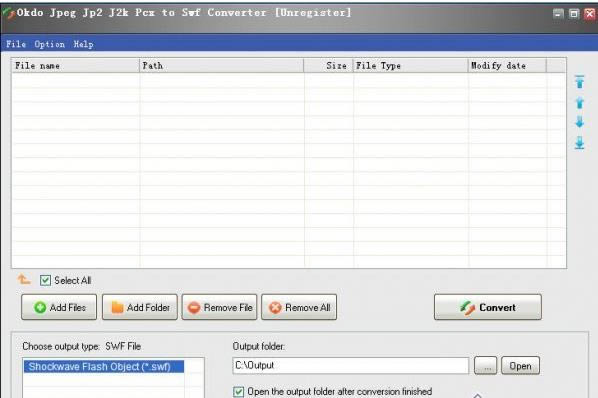Start conversion with the Convert button

[x=488, y=307]
